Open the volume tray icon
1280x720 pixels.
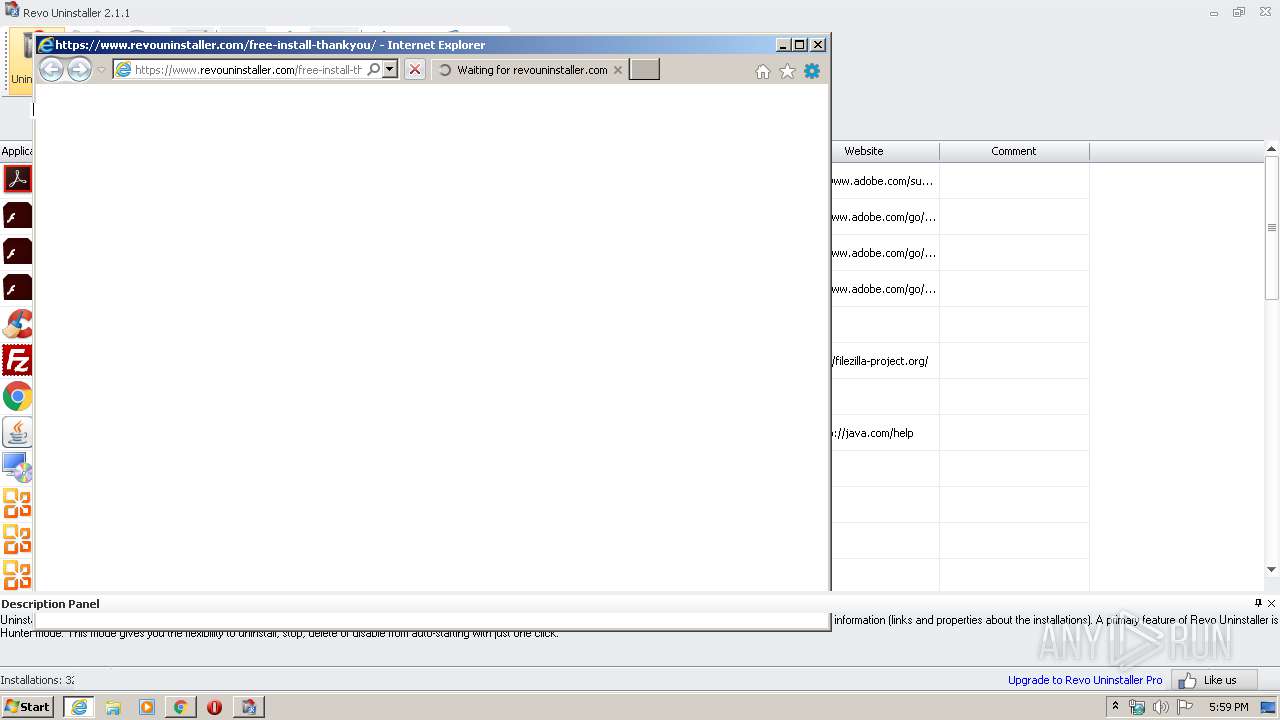[1161, 707]
